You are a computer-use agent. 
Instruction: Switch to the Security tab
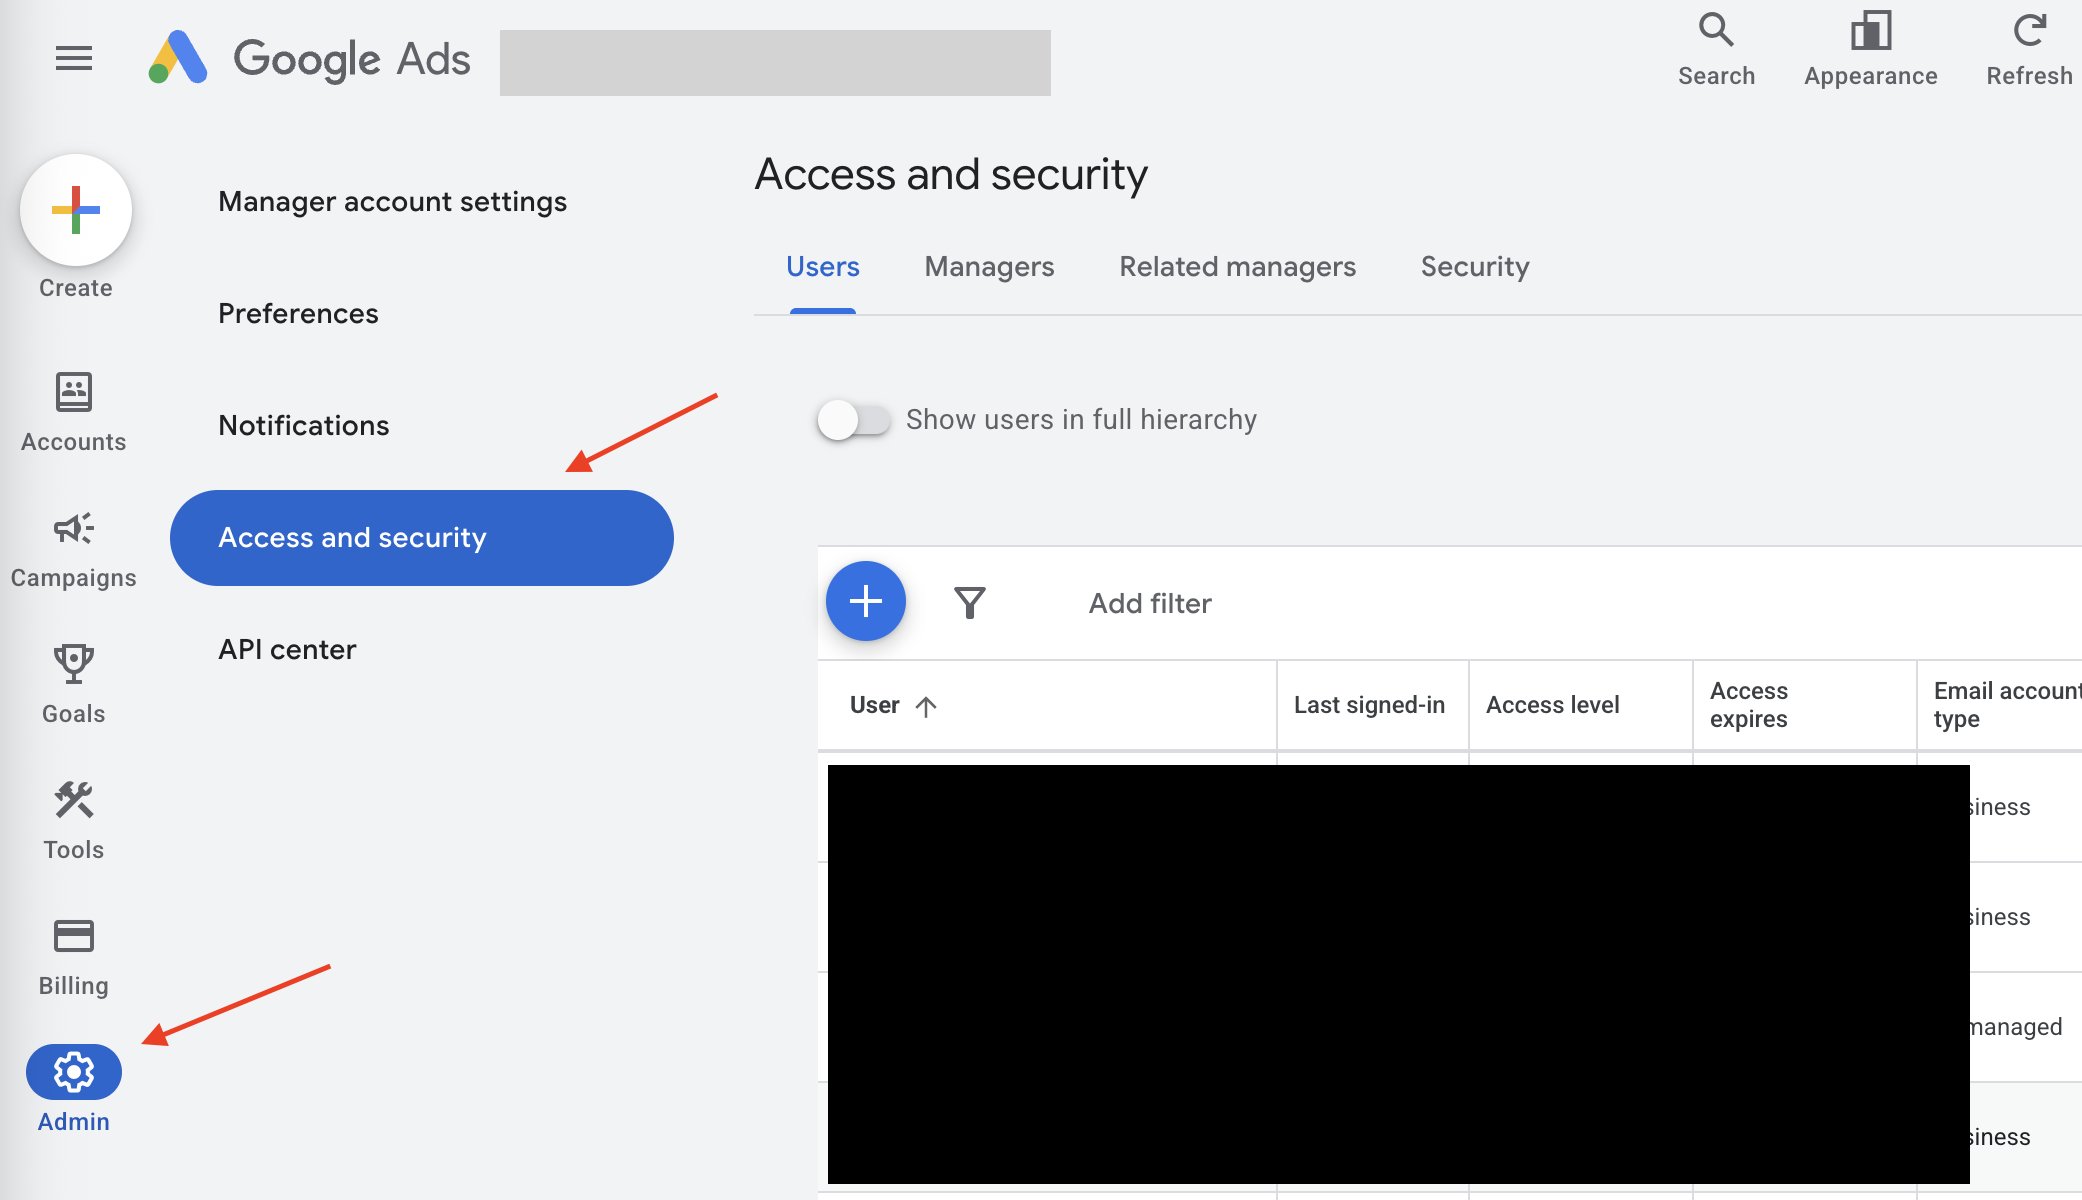(x=1475, y=267)
